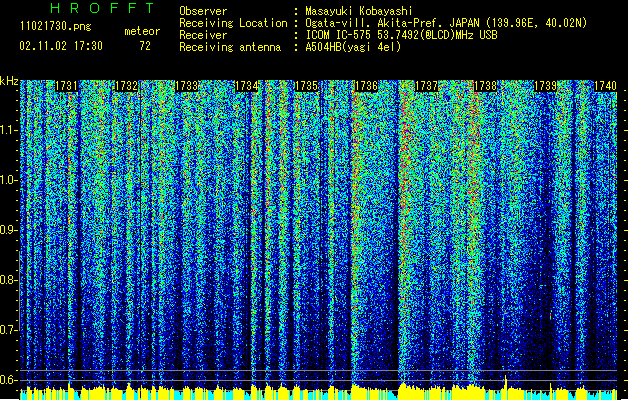Select the 1736 time marker
The height and width of the screenshot is (400, 629).
[367, 87]
